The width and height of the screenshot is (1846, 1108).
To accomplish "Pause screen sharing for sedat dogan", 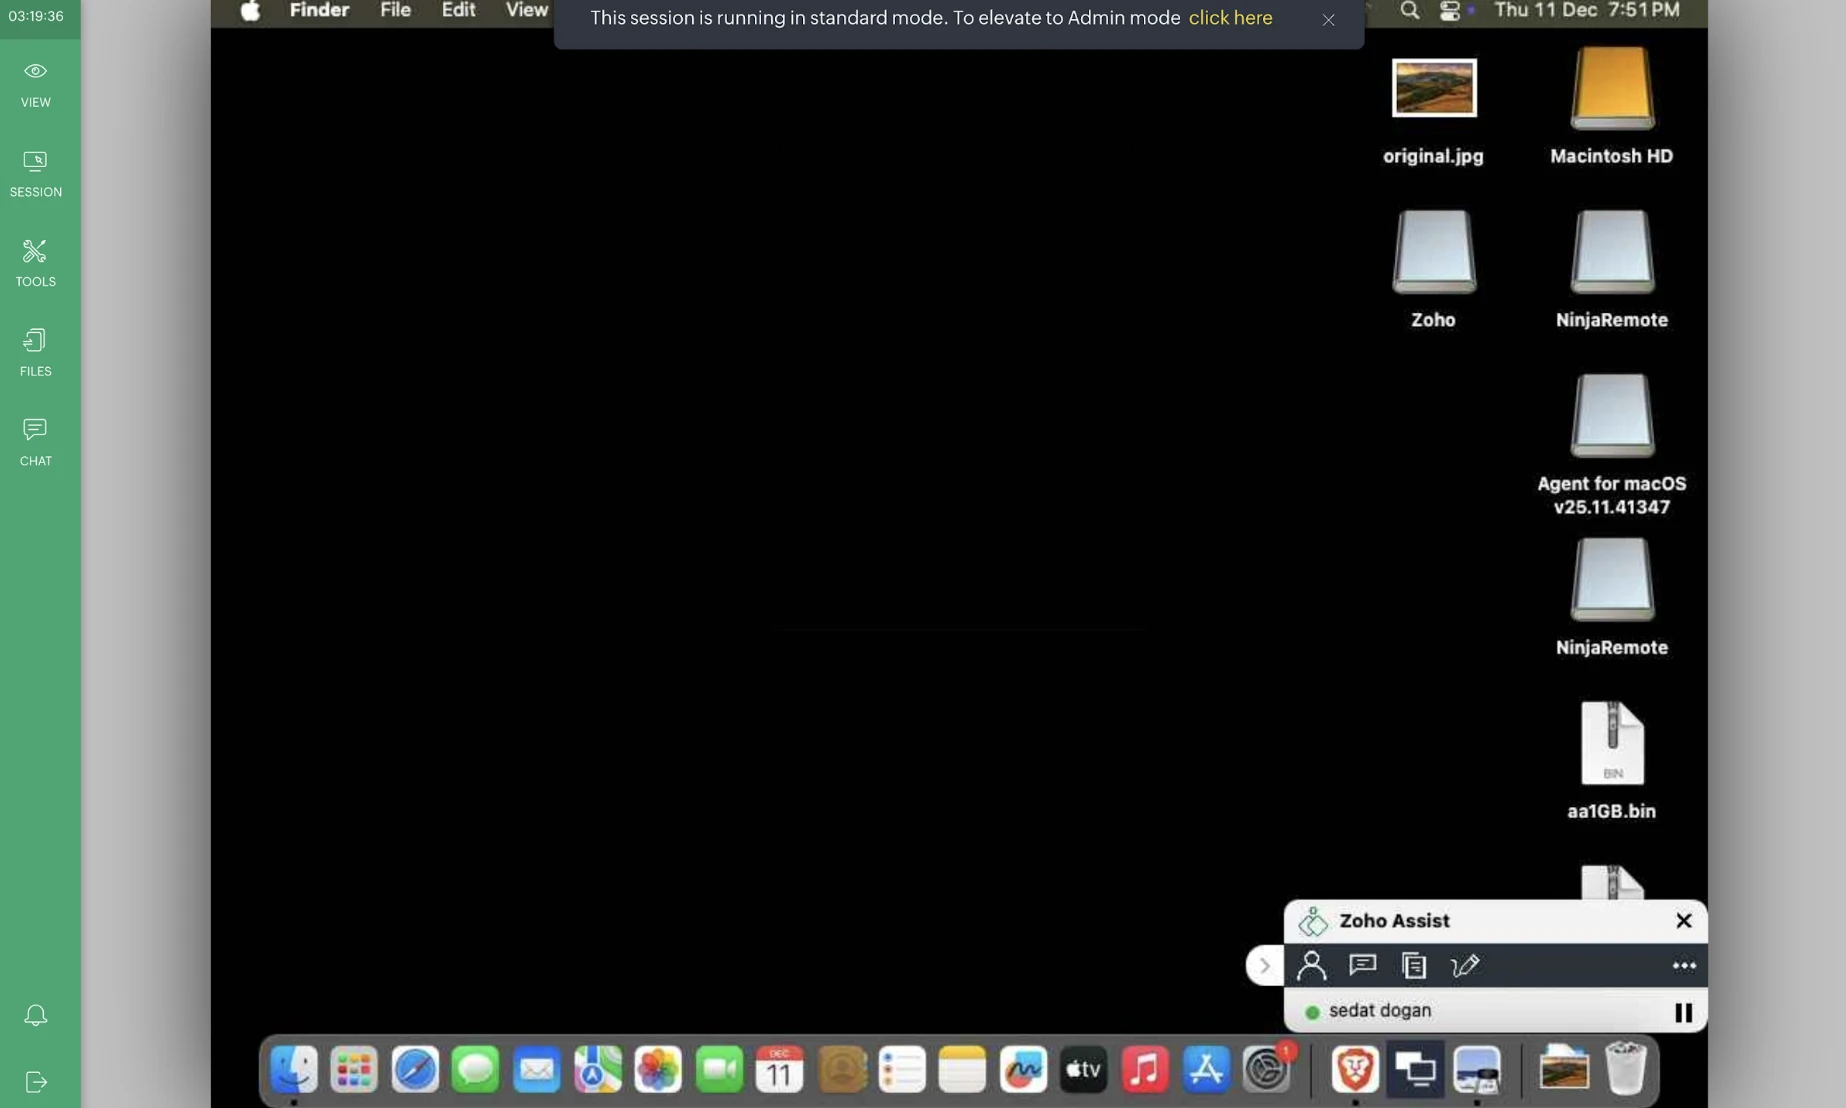I will tap(1684, 1012).
